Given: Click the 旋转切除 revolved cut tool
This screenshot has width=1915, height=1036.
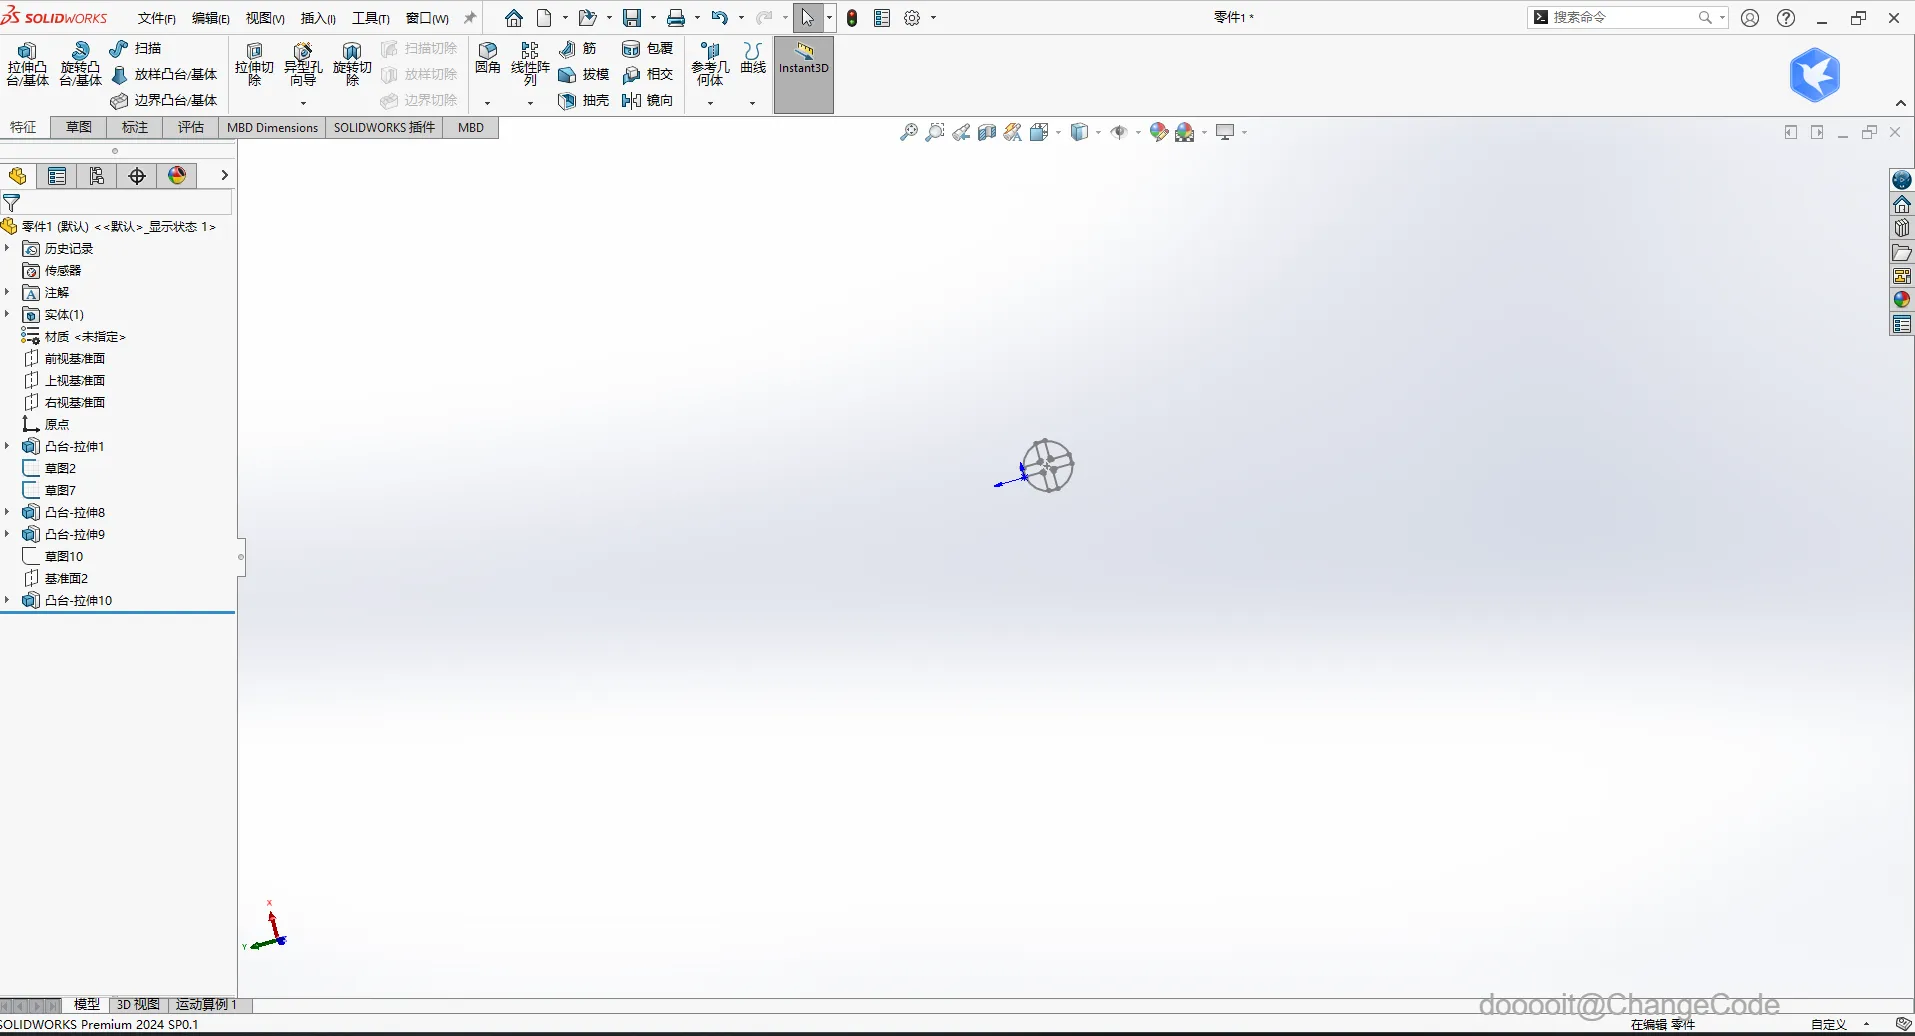Looking at the screenshot, I should click(x=352, y=65).
